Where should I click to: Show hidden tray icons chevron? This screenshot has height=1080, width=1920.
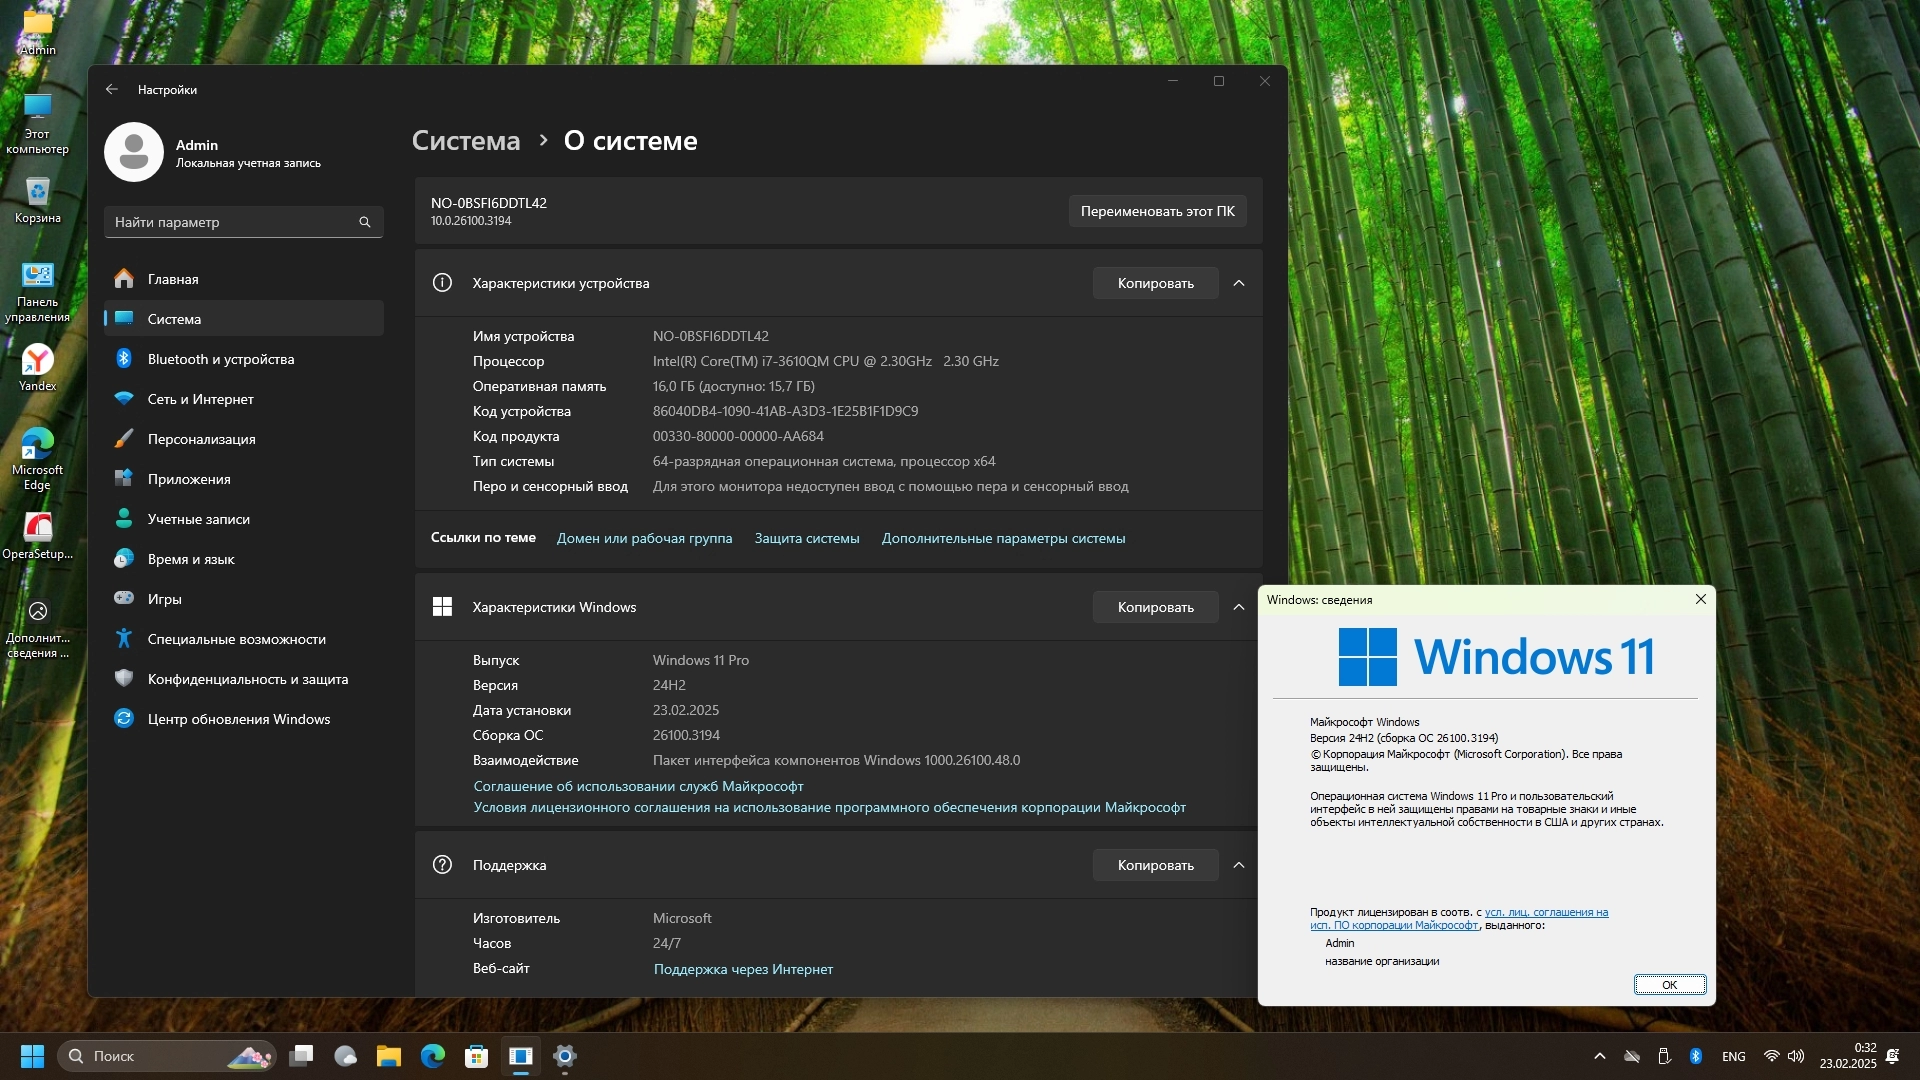pos(1600,1056)
